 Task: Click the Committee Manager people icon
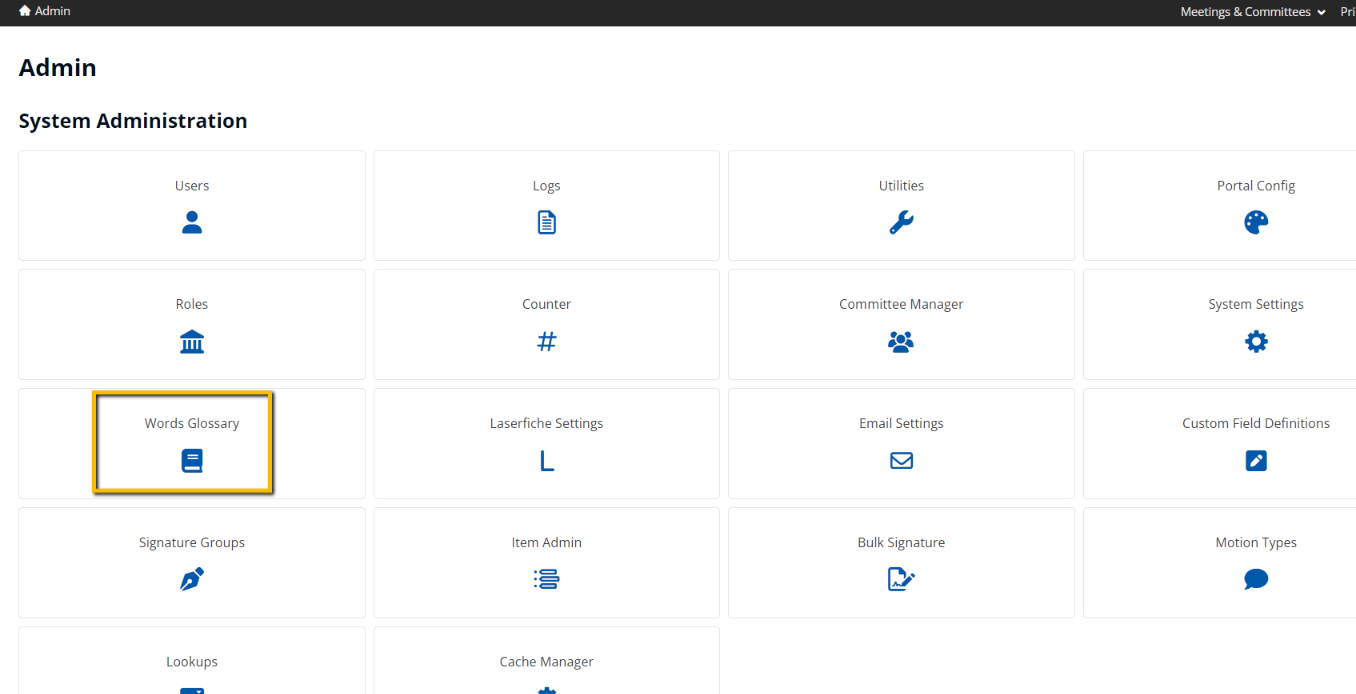pos(901,341)
